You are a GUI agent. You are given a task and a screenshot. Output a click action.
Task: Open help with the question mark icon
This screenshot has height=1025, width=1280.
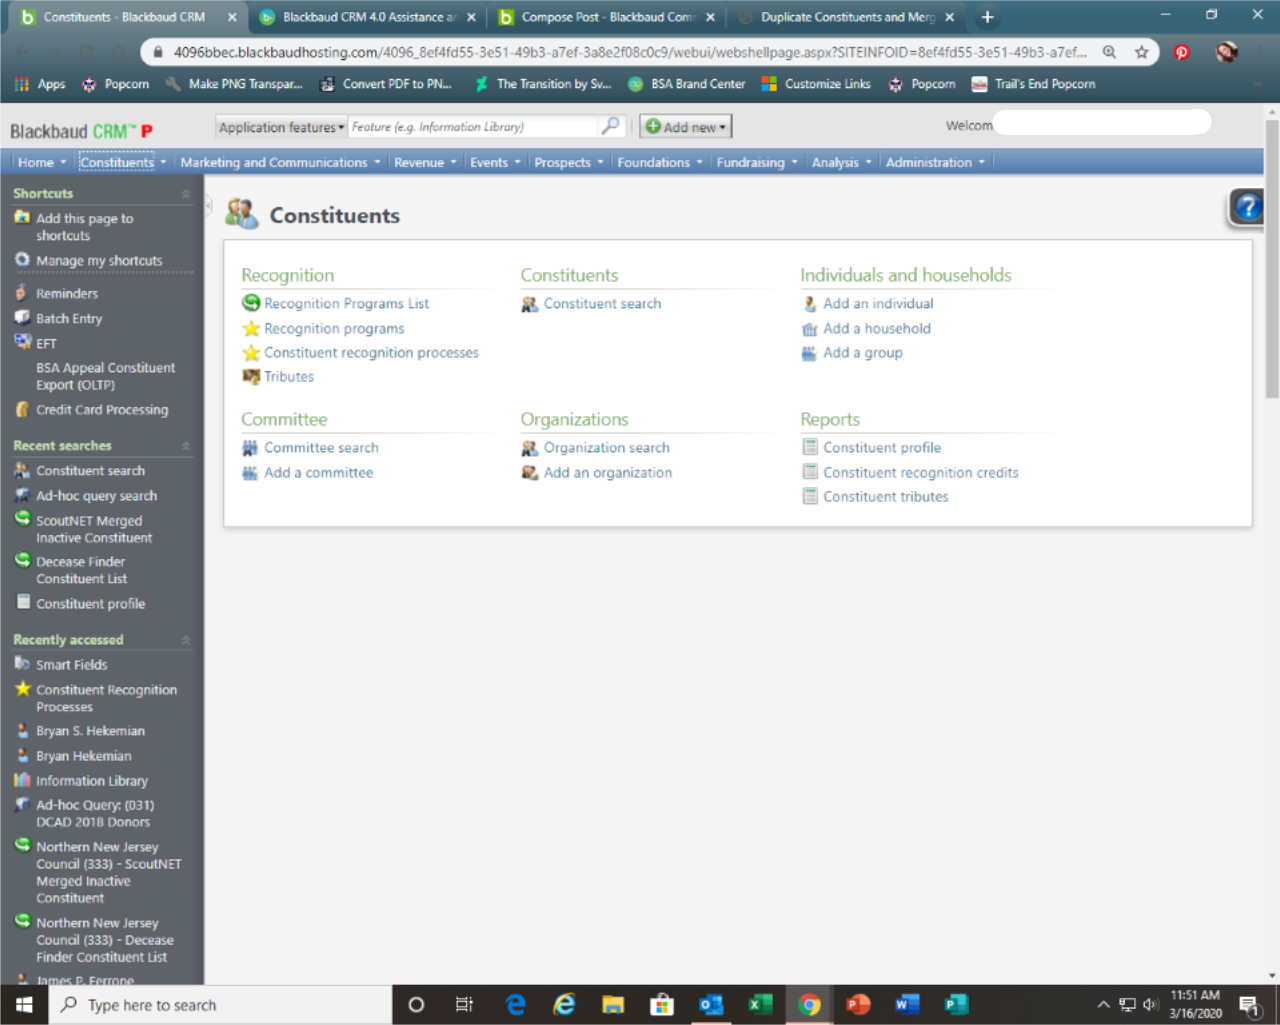click(x=1248, y=207)
